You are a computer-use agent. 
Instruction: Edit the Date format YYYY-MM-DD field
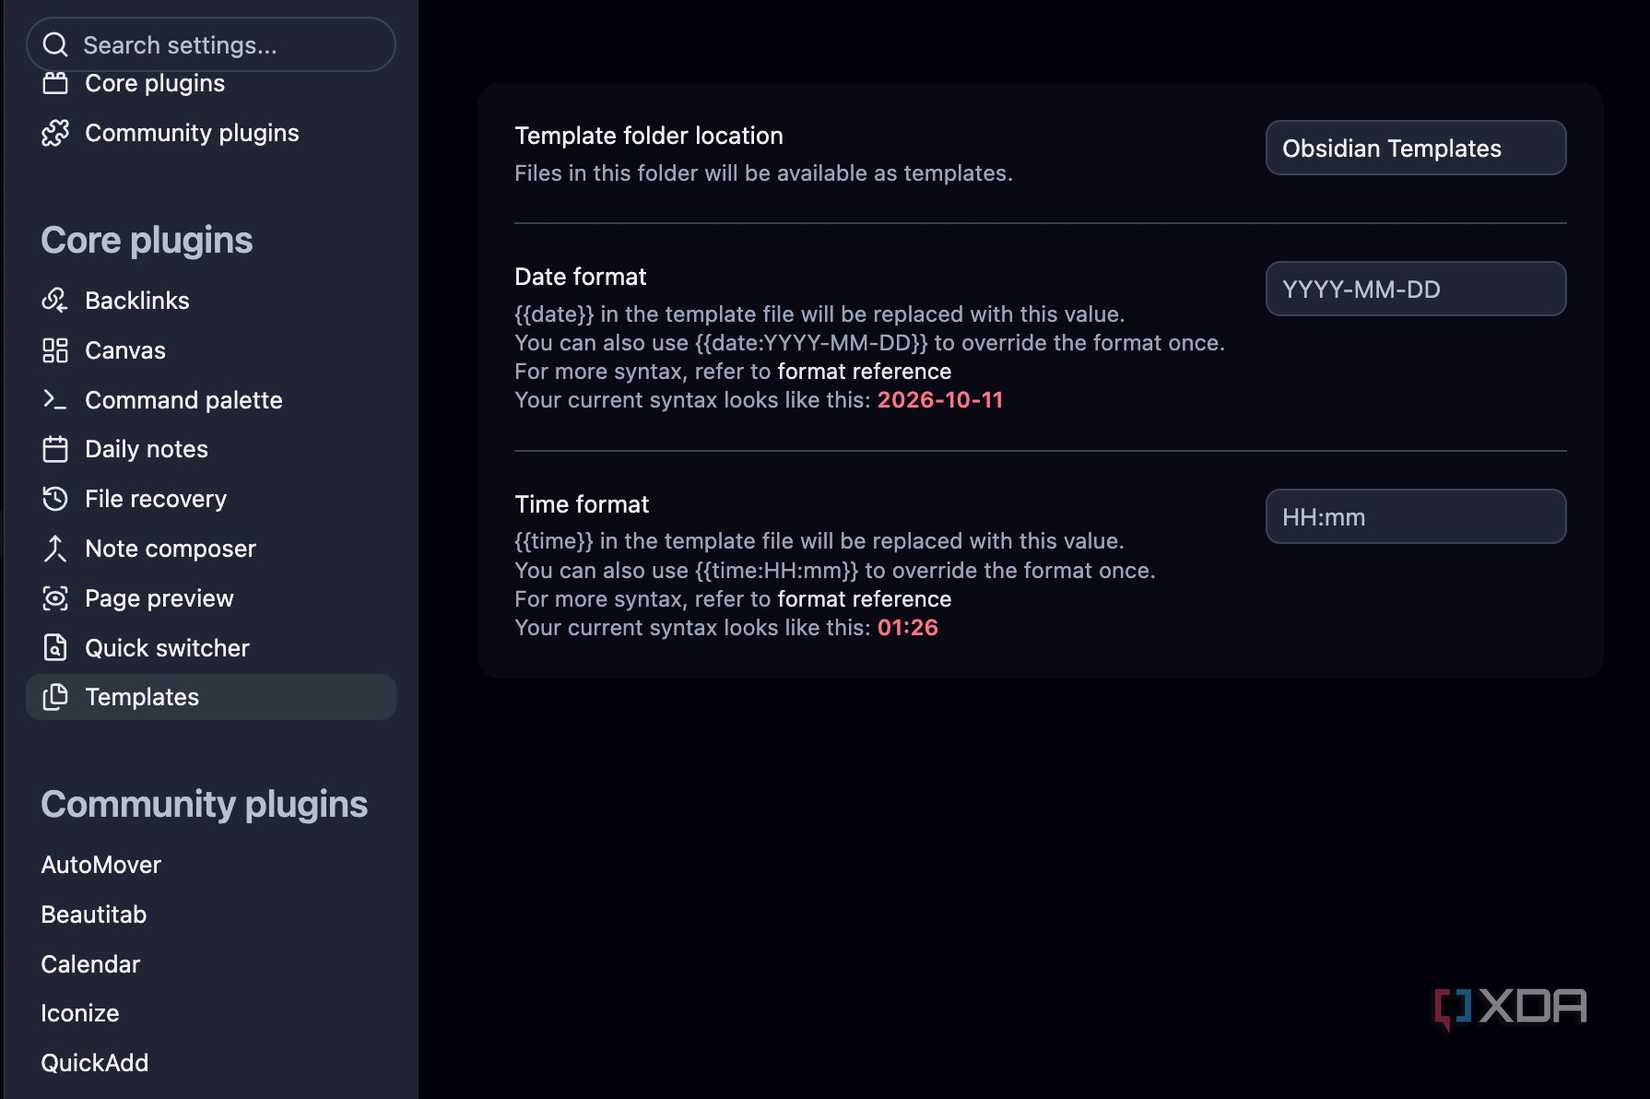click(1415, 289)
